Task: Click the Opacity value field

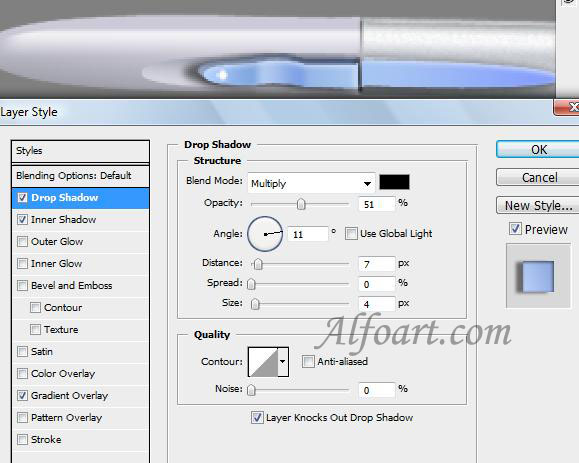Action: [x=377, y=204]
